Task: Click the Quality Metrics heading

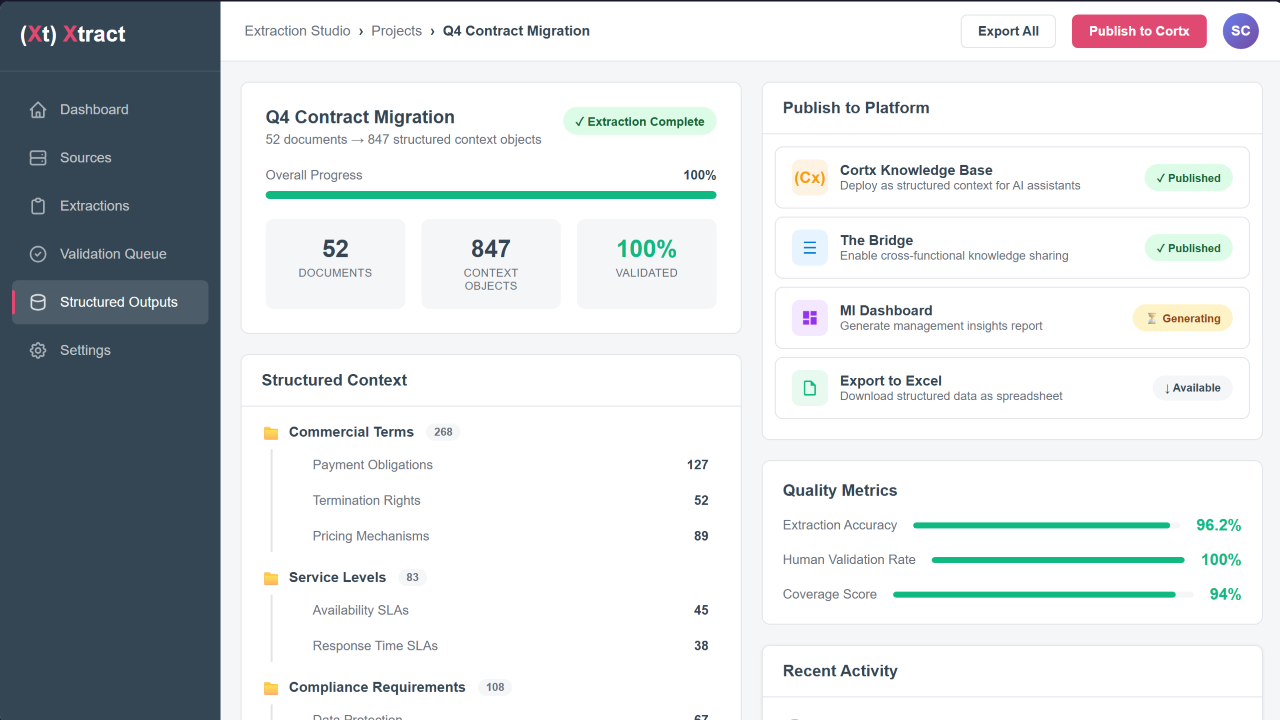Action: click(840, 491)
